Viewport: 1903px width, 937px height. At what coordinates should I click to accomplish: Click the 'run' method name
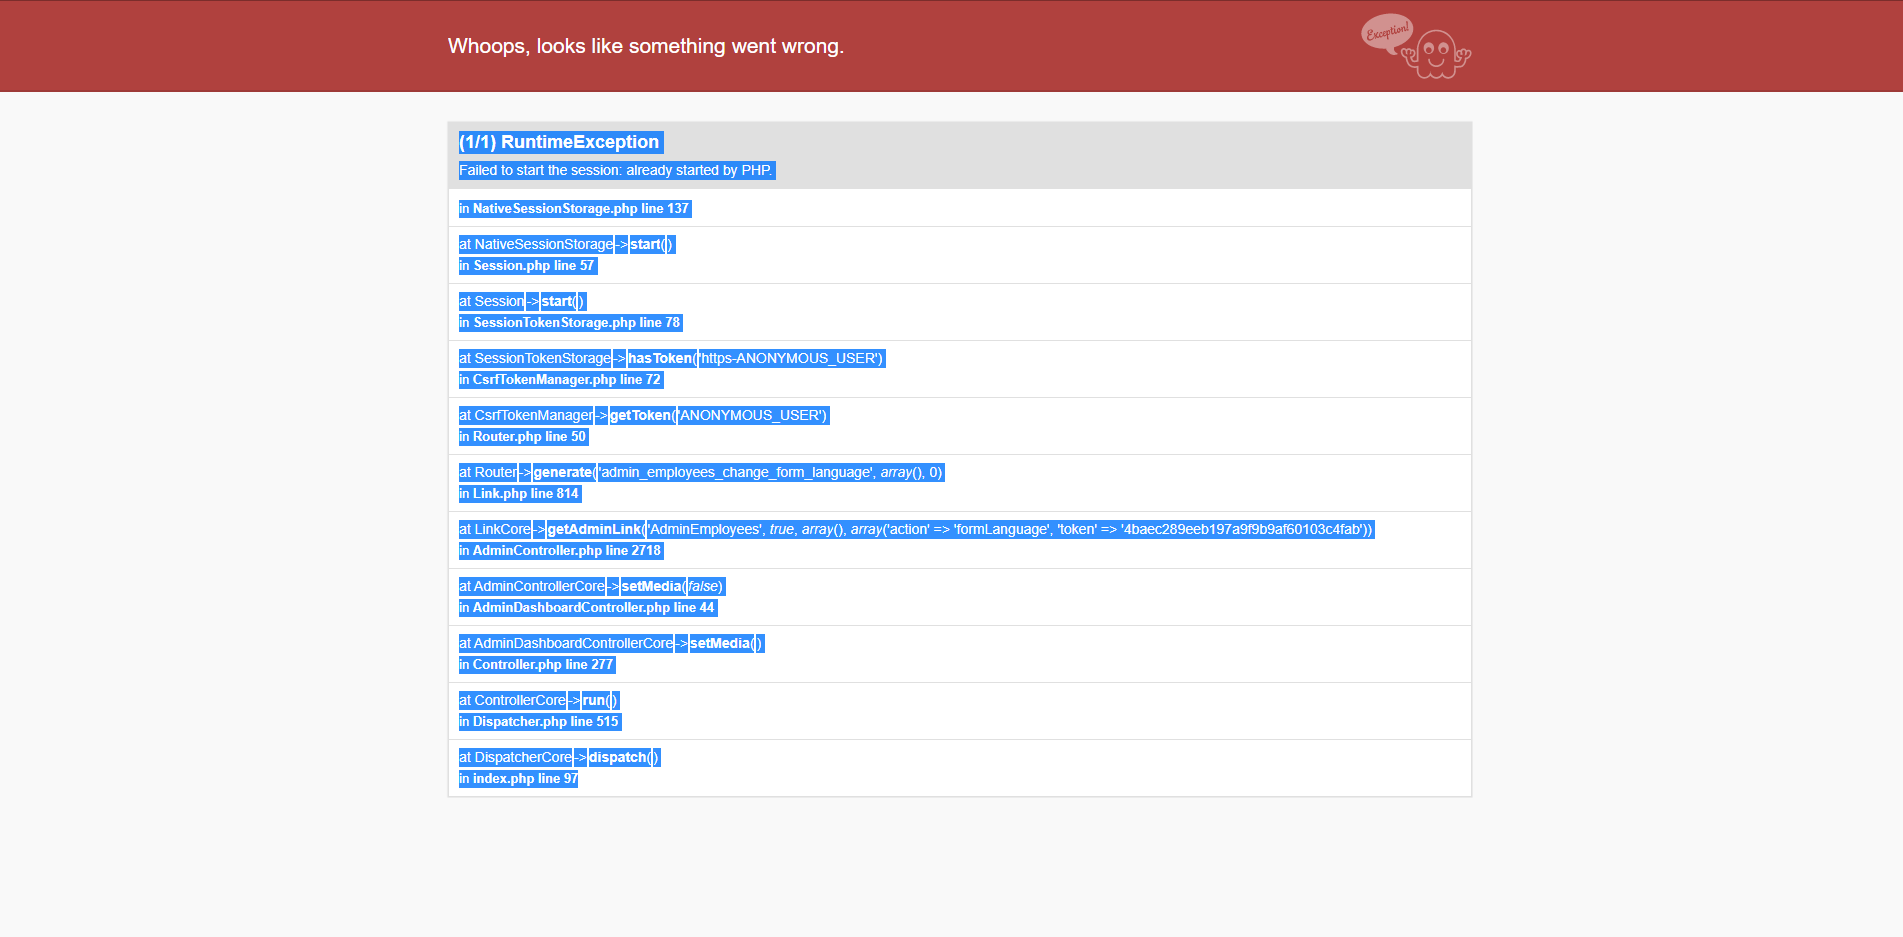[594, 700]
